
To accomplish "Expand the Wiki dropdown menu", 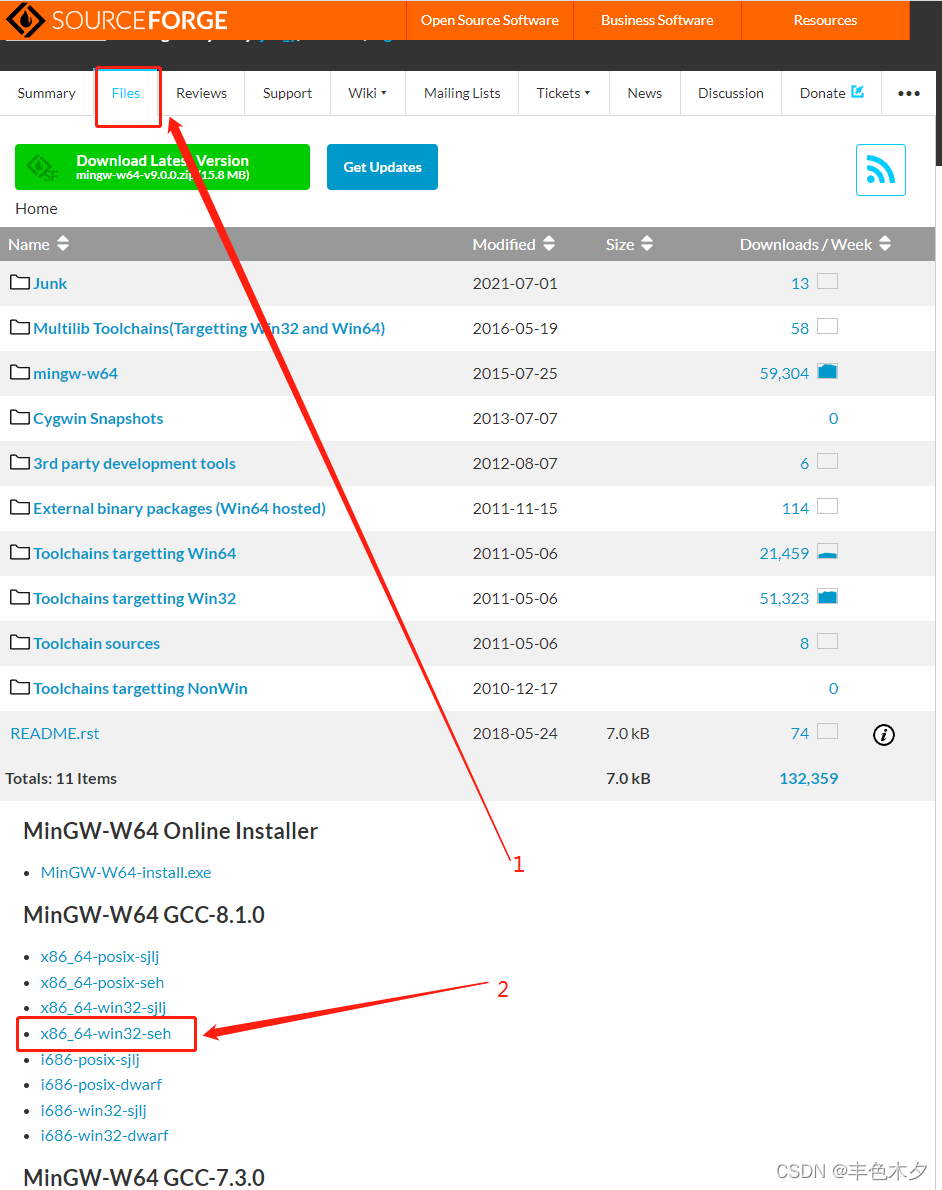I will pos(367,93).
